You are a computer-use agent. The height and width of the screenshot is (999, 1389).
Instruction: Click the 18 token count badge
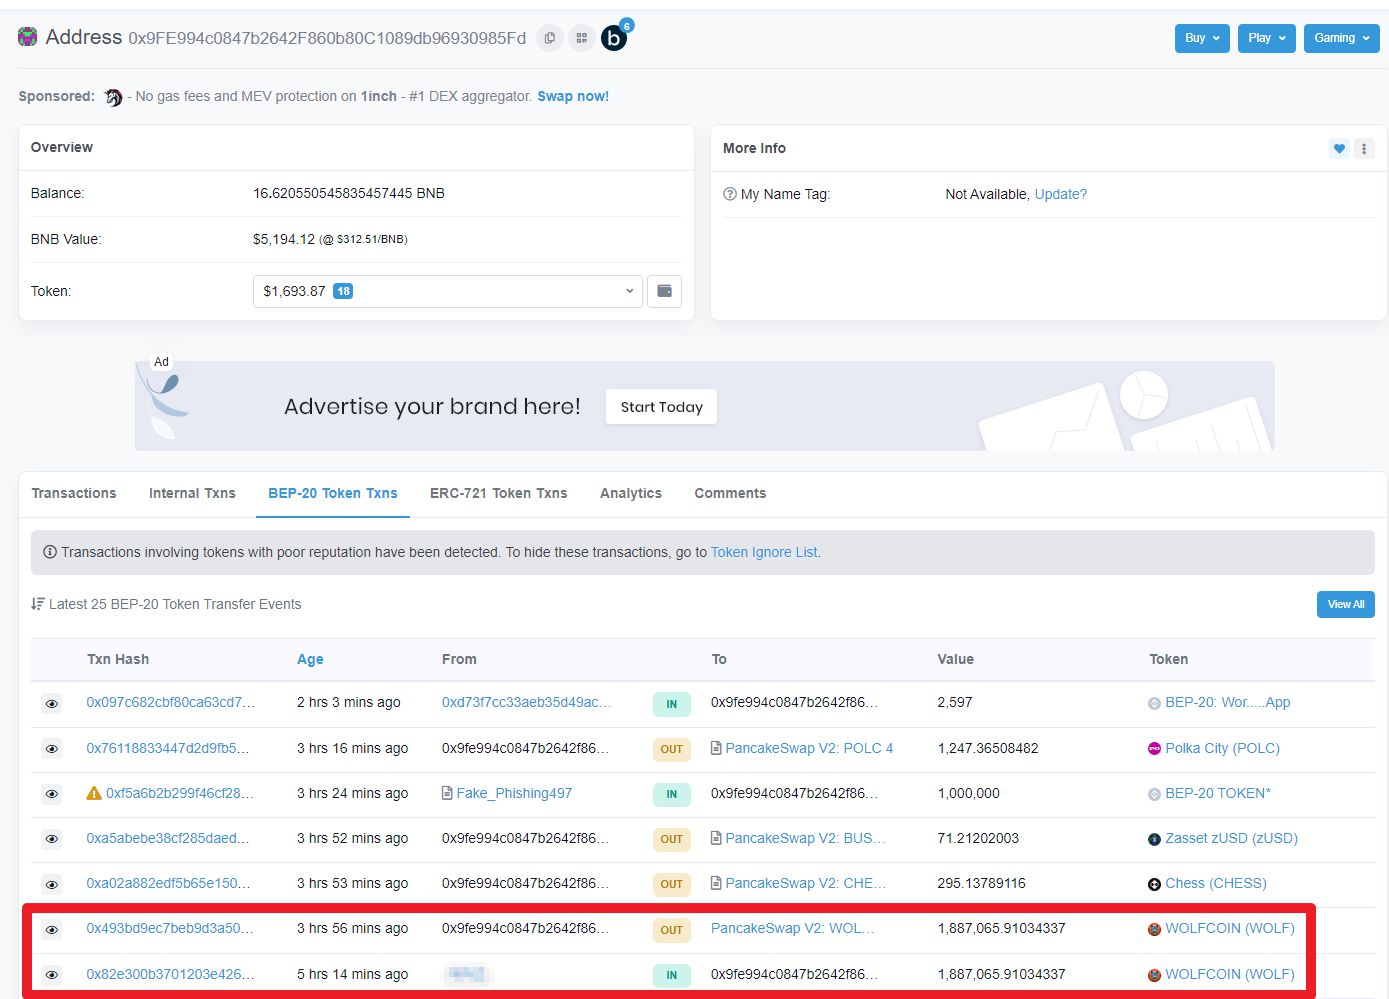343,291
